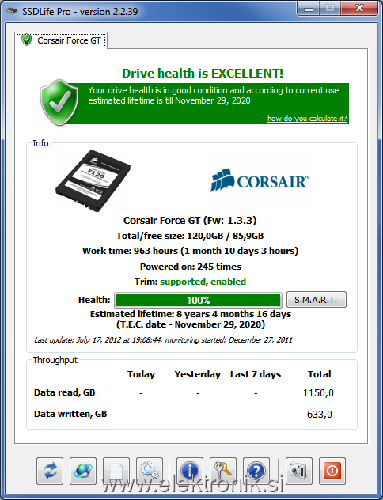The height and width of the screenshot is (500, 383).
Task: Open the blank document report icon
Action: point(116,470)
